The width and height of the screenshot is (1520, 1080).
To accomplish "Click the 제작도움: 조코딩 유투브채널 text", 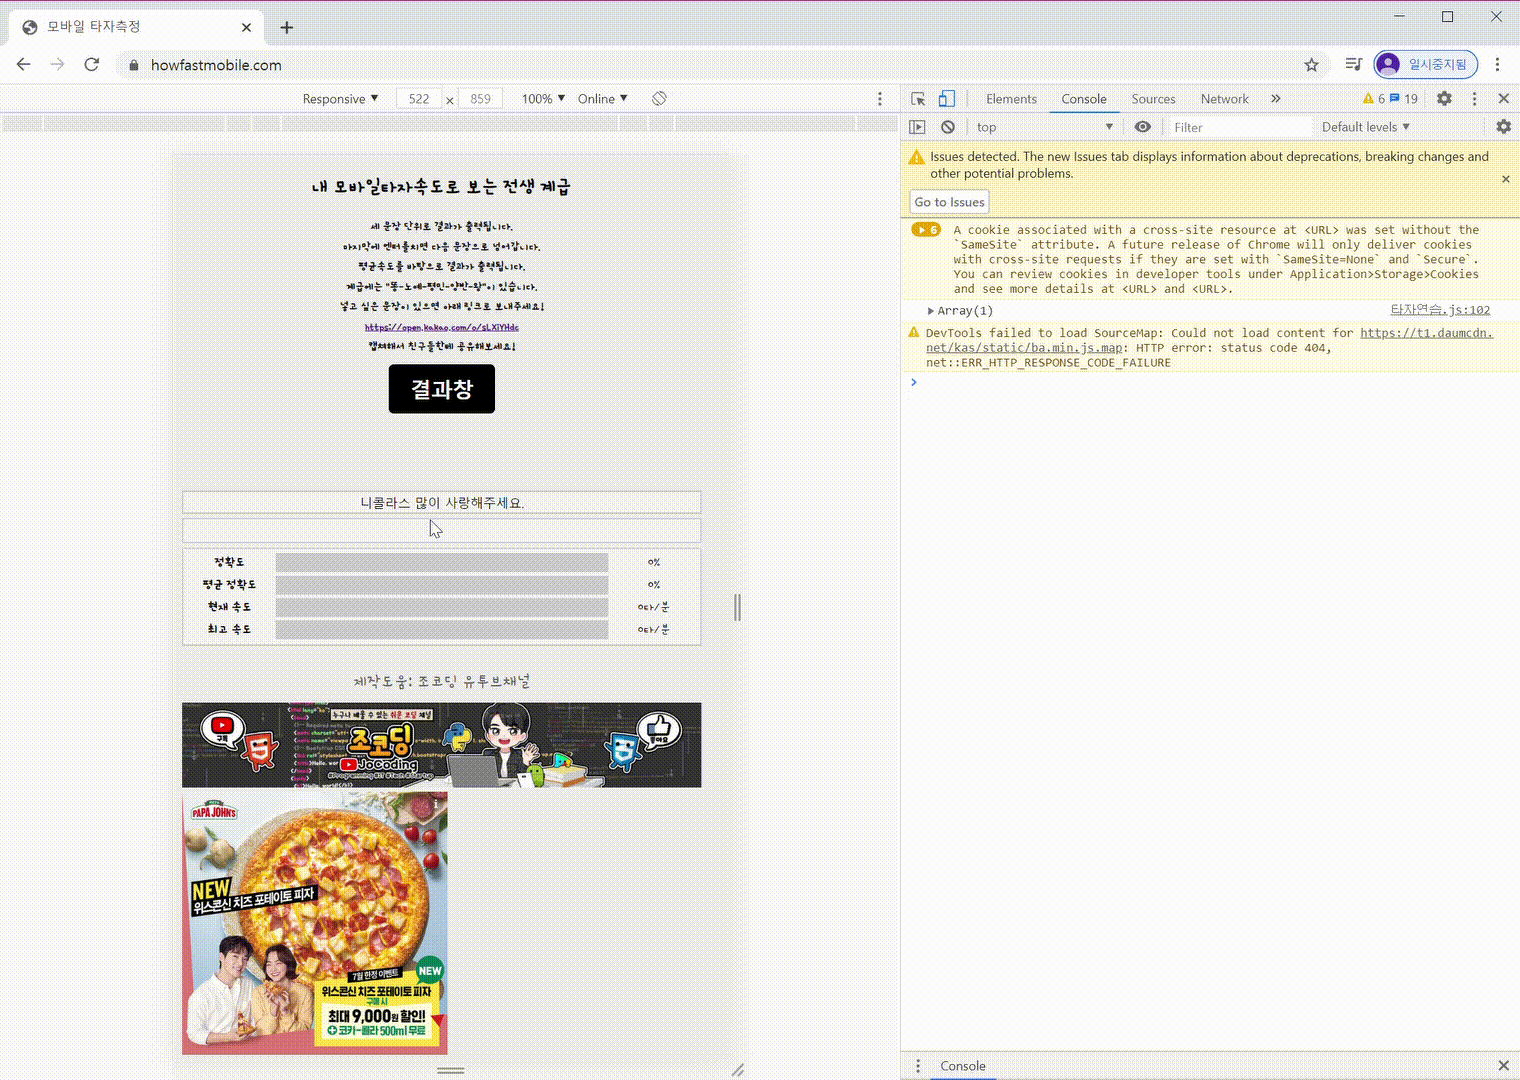I will coord(441,681).
